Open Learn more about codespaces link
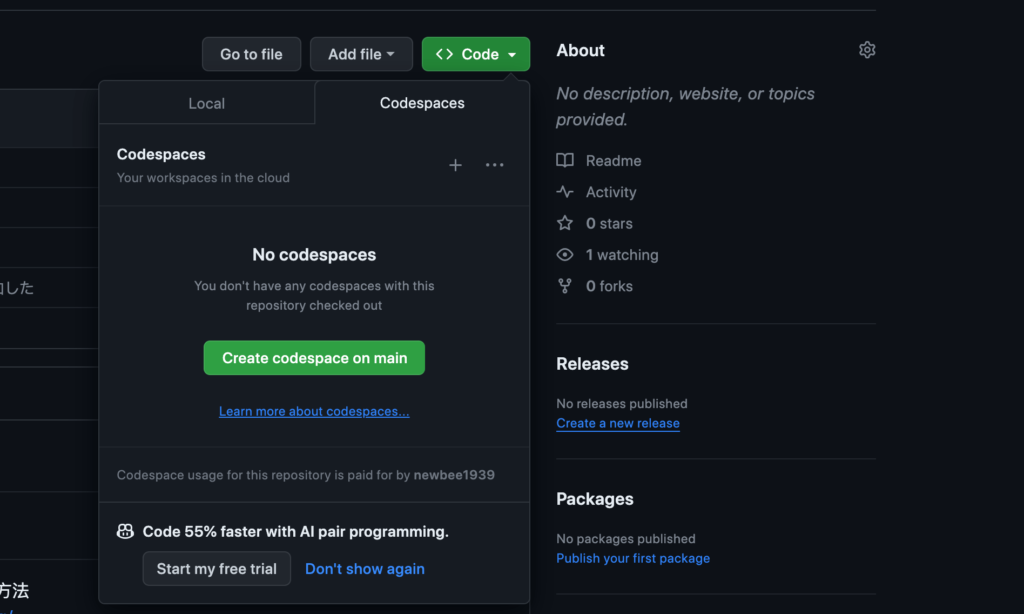The height and width of the screenshot is (614, 1024). click(314, 411)
